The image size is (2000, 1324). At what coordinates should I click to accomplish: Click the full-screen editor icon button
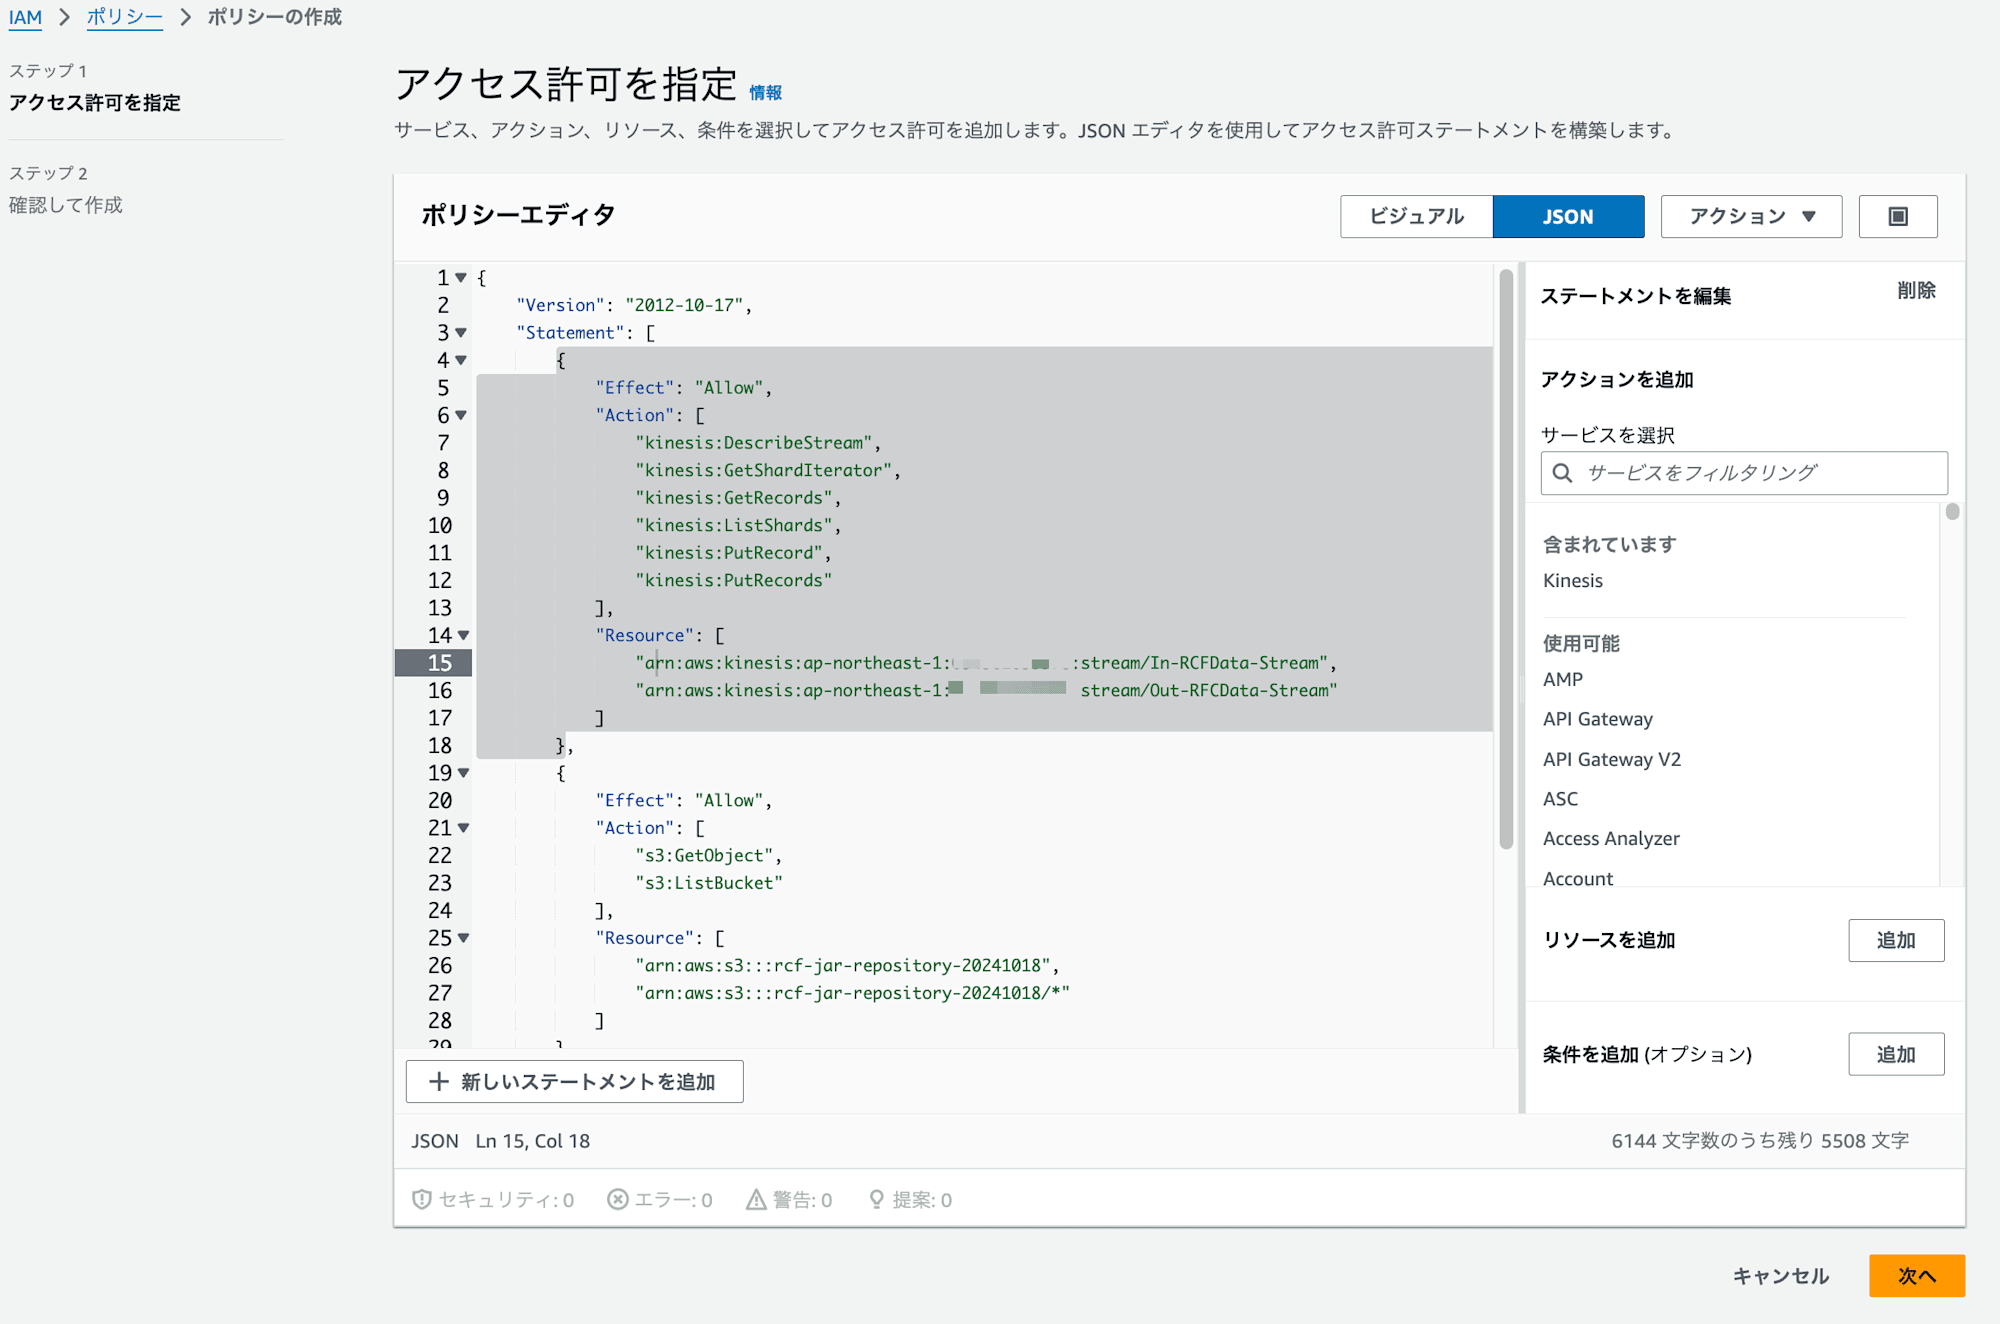(1897, 216)
